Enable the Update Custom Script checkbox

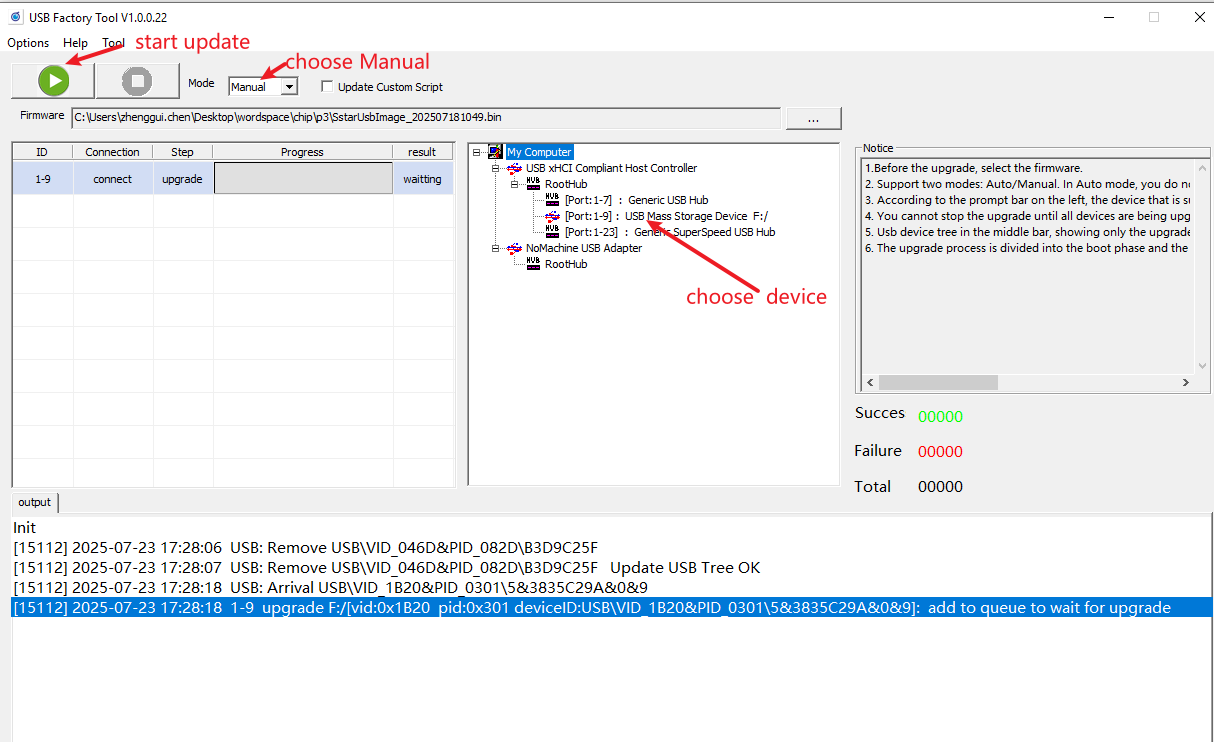[x=327, y=87]
